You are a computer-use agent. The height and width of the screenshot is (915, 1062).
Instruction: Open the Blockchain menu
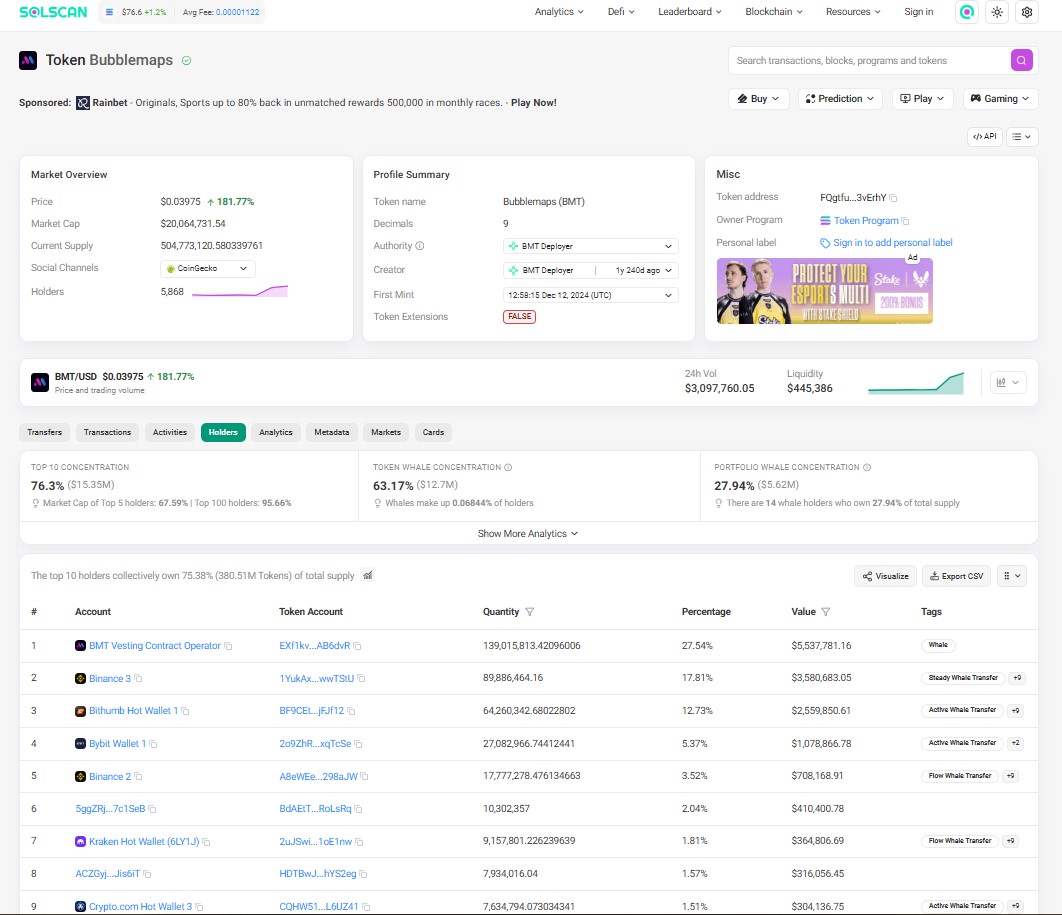click(x=773, y=12)
